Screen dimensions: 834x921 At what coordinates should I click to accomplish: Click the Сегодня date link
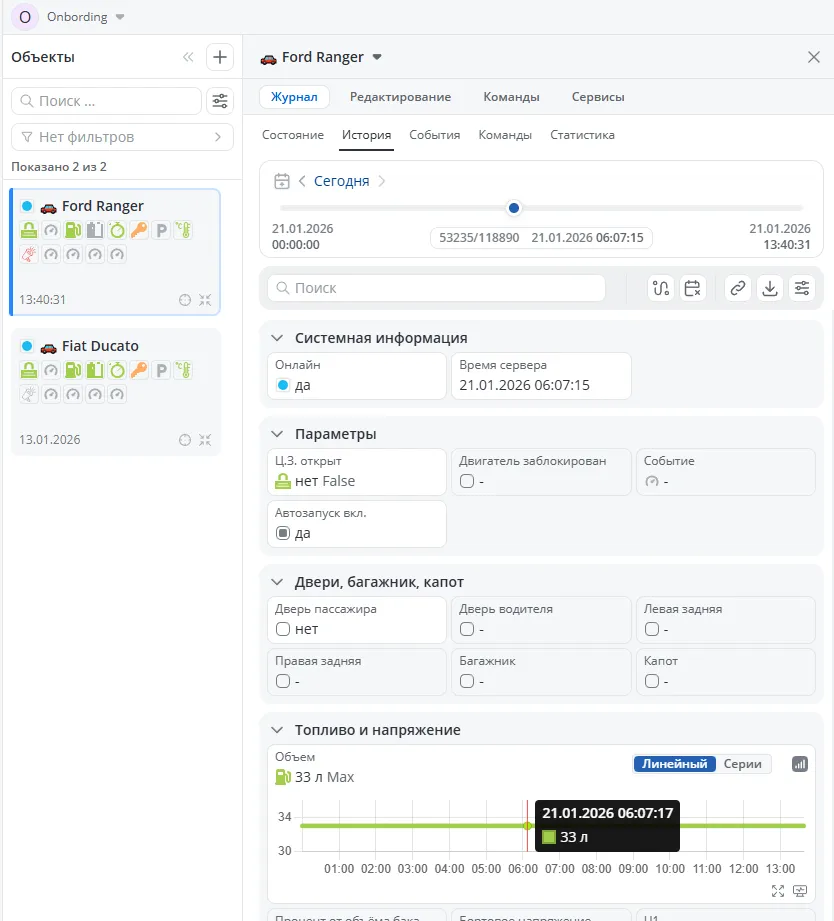(x=341, y=181)
